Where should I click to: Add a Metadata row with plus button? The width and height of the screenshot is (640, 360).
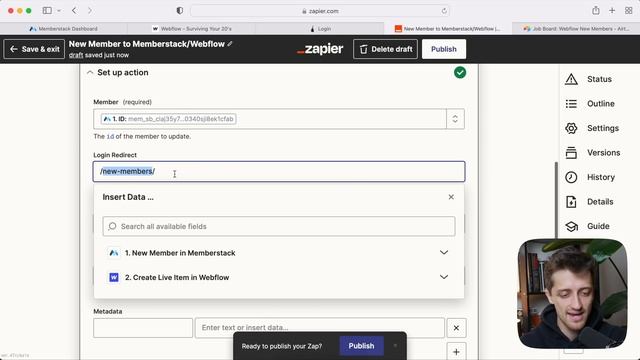[456, 352]
